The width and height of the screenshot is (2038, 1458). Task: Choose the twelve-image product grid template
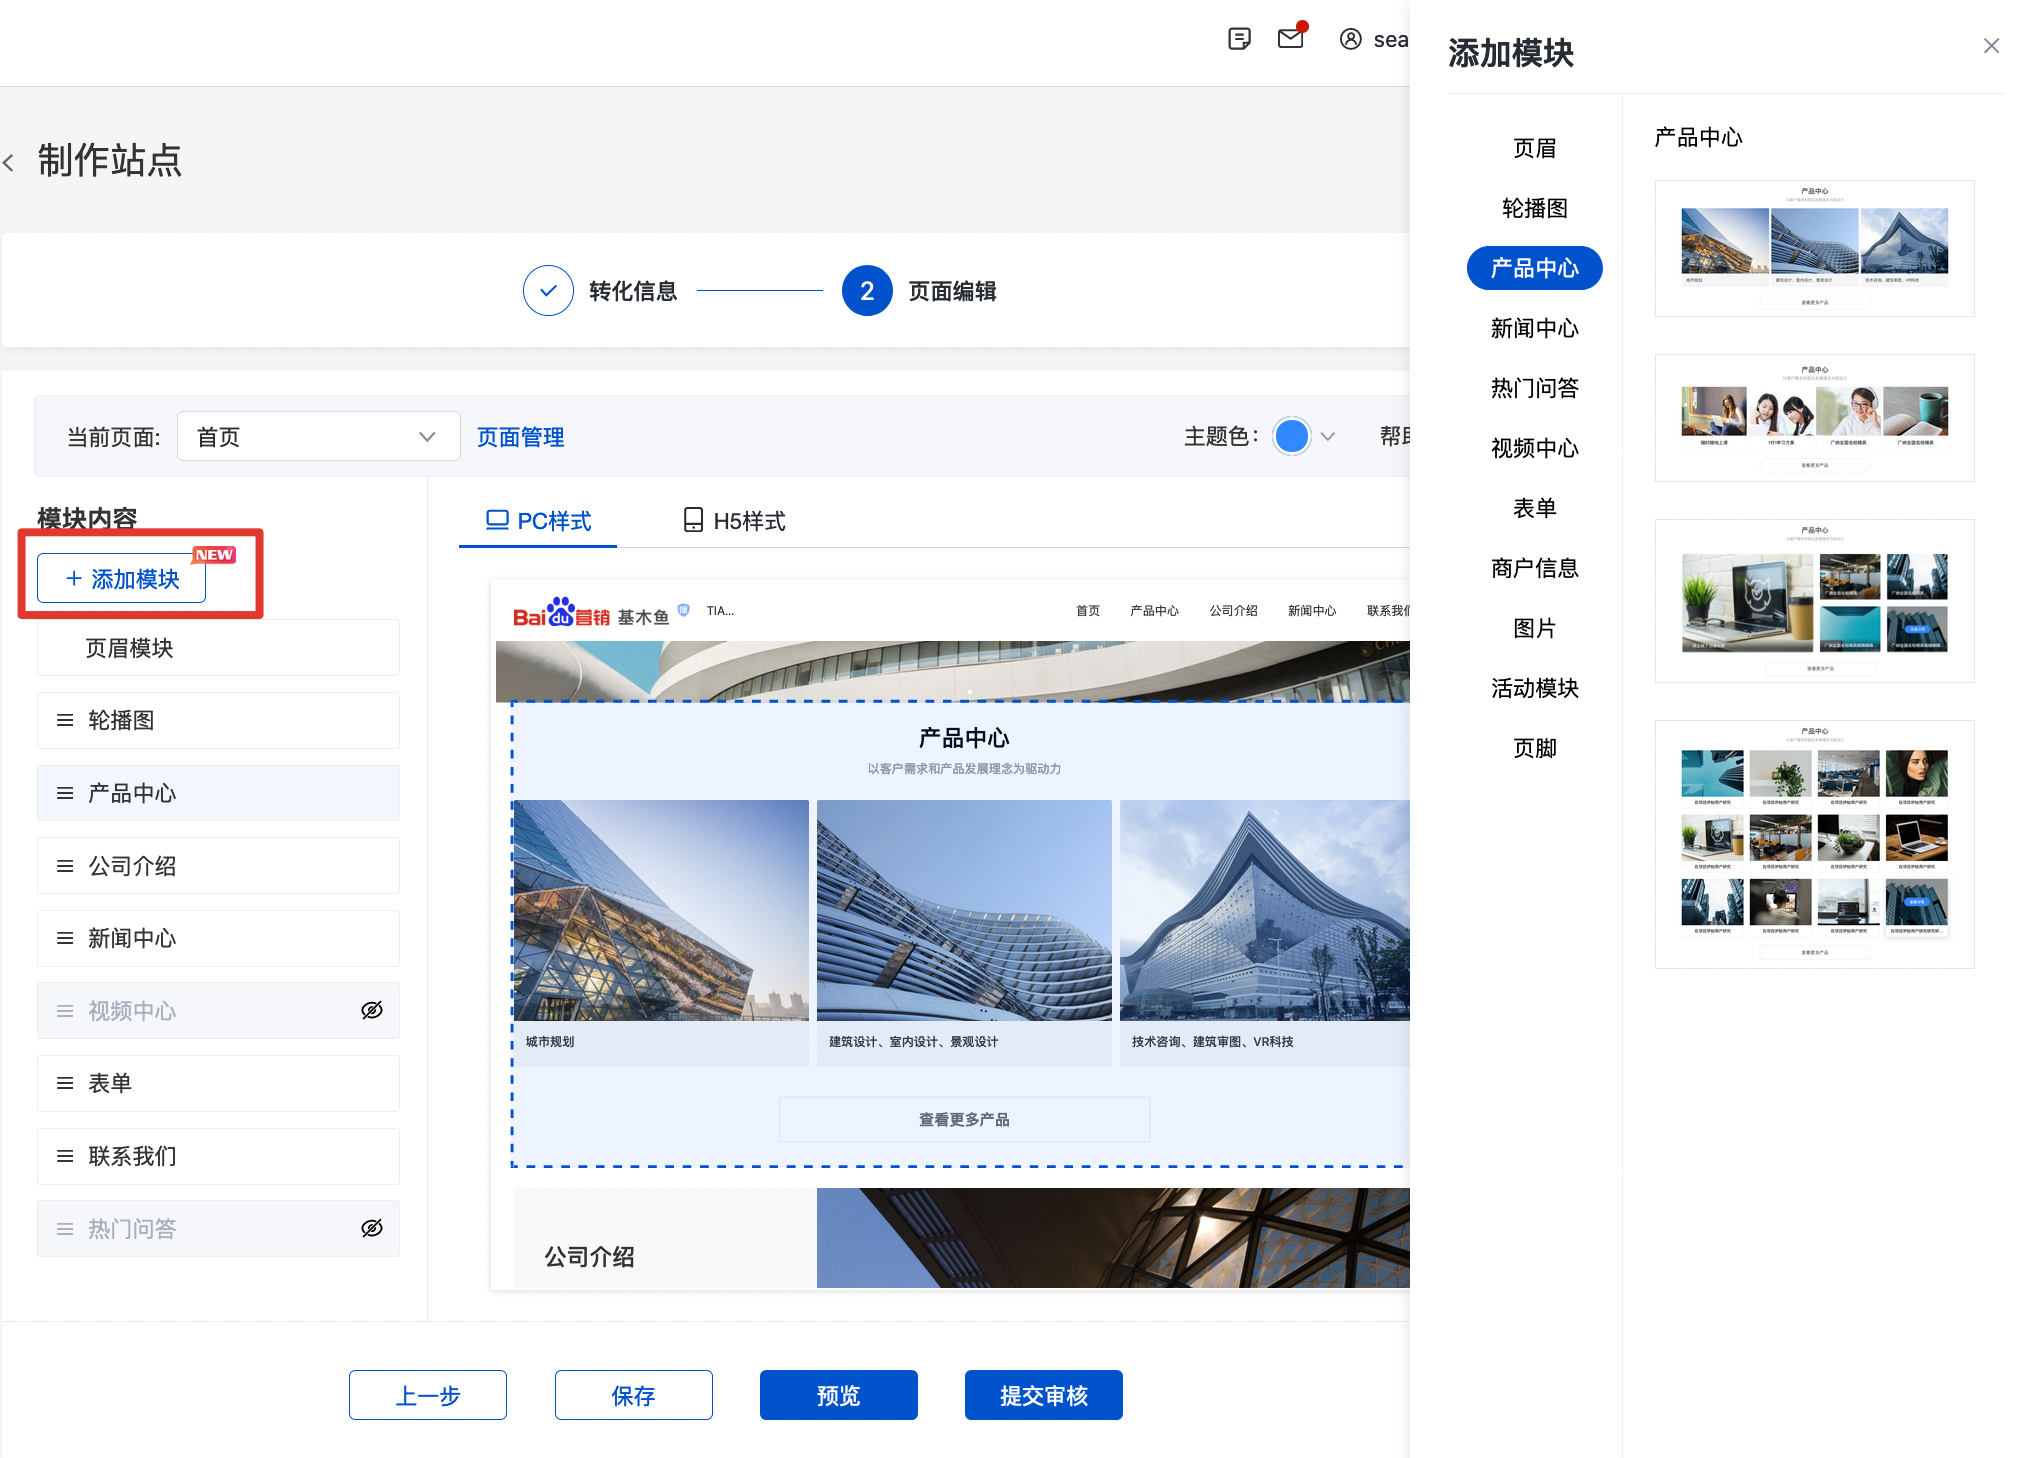click(x=1814, y=843)
